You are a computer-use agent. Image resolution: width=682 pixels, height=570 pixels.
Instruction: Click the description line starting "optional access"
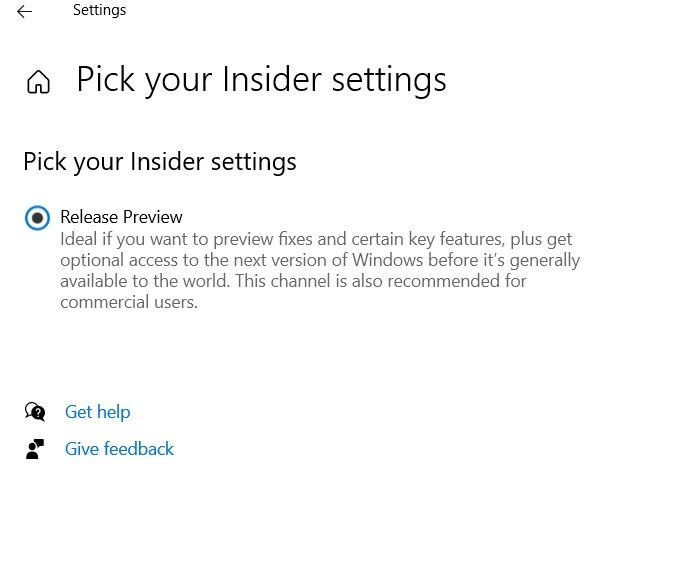(319, 261)
